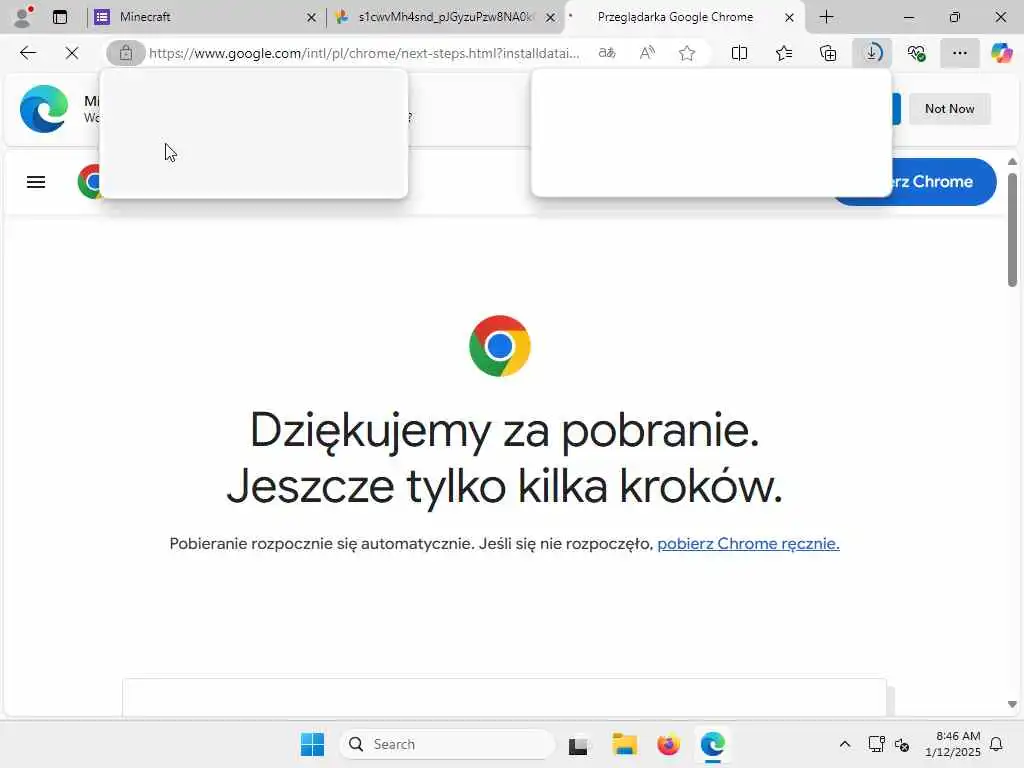Open the Windows Start menu
The width and height of the screenshot is (1024, 768).
click(312, 744)
